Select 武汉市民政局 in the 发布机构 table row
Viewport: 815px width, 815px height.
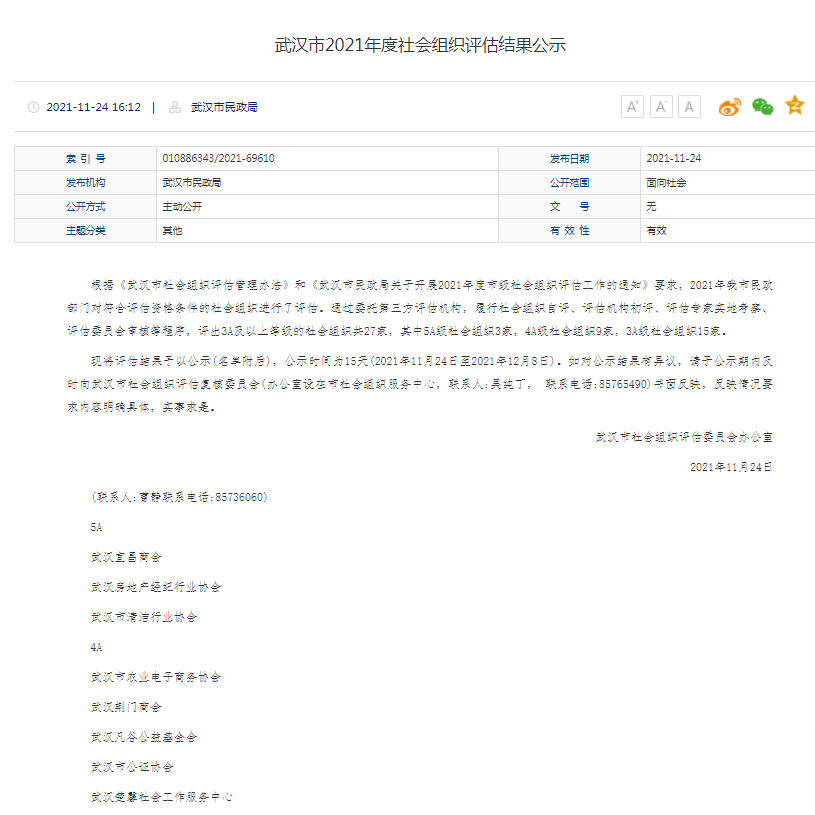pyautogui.click(x=192, y=182)
